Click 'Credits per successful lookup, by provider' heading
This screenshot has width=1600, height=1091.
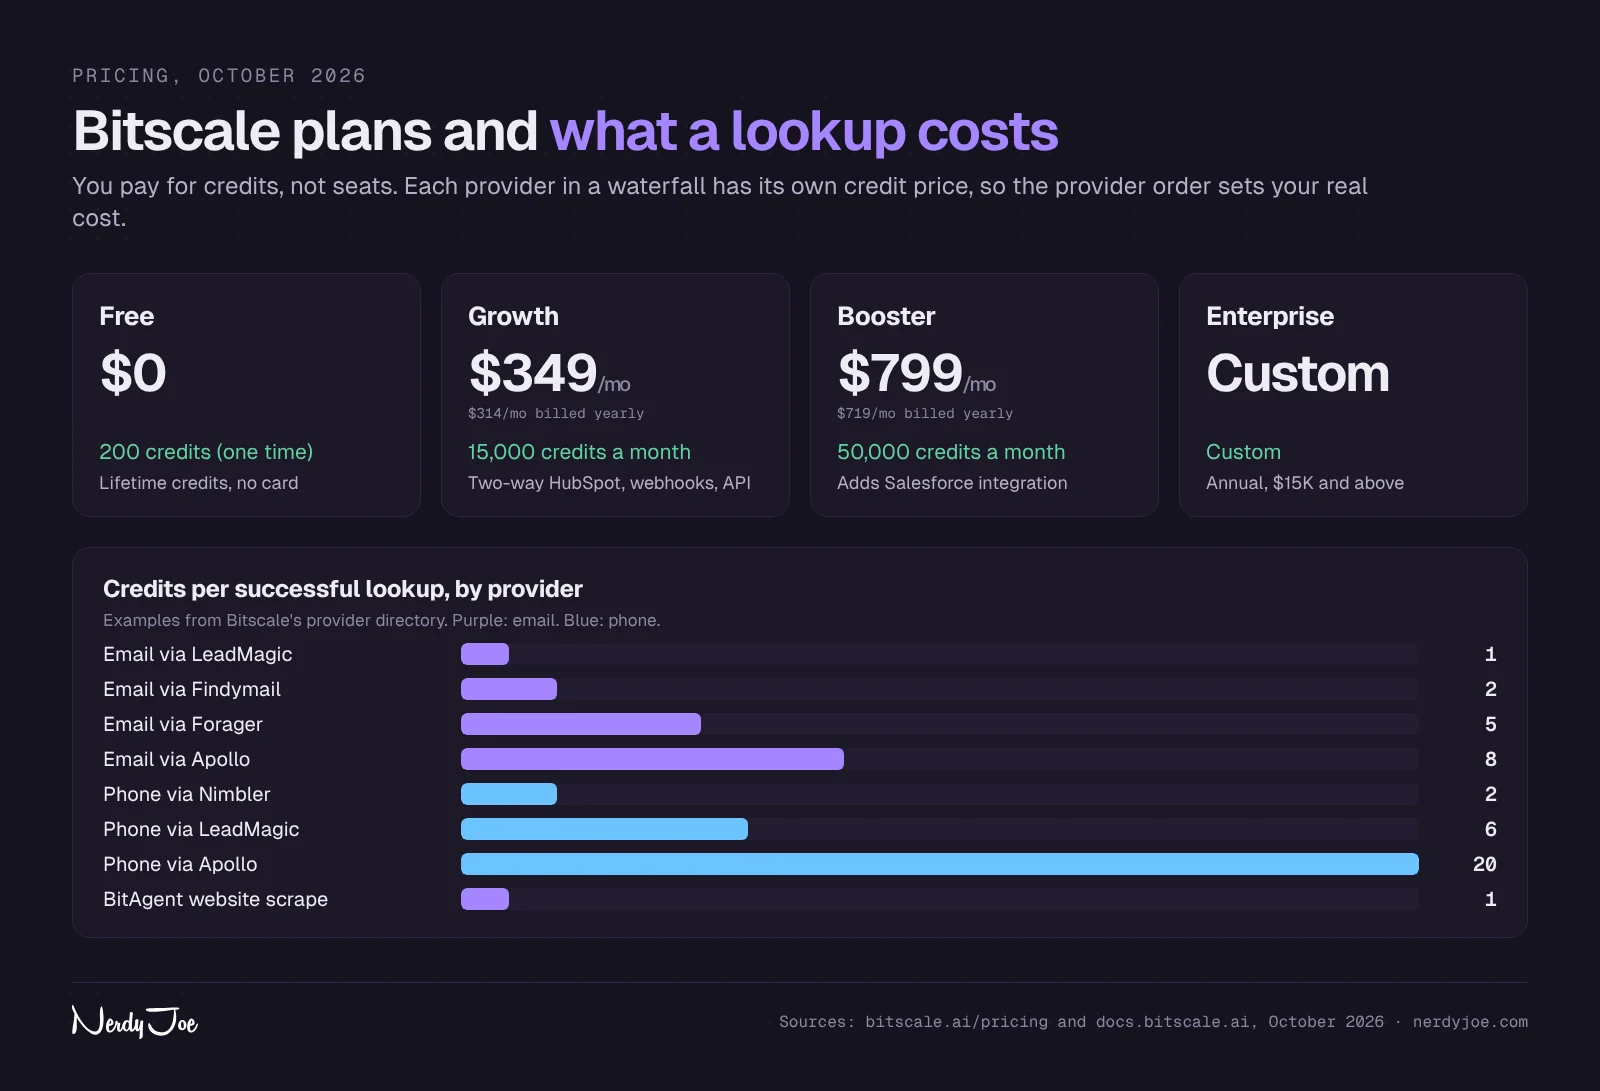(343, 589)
